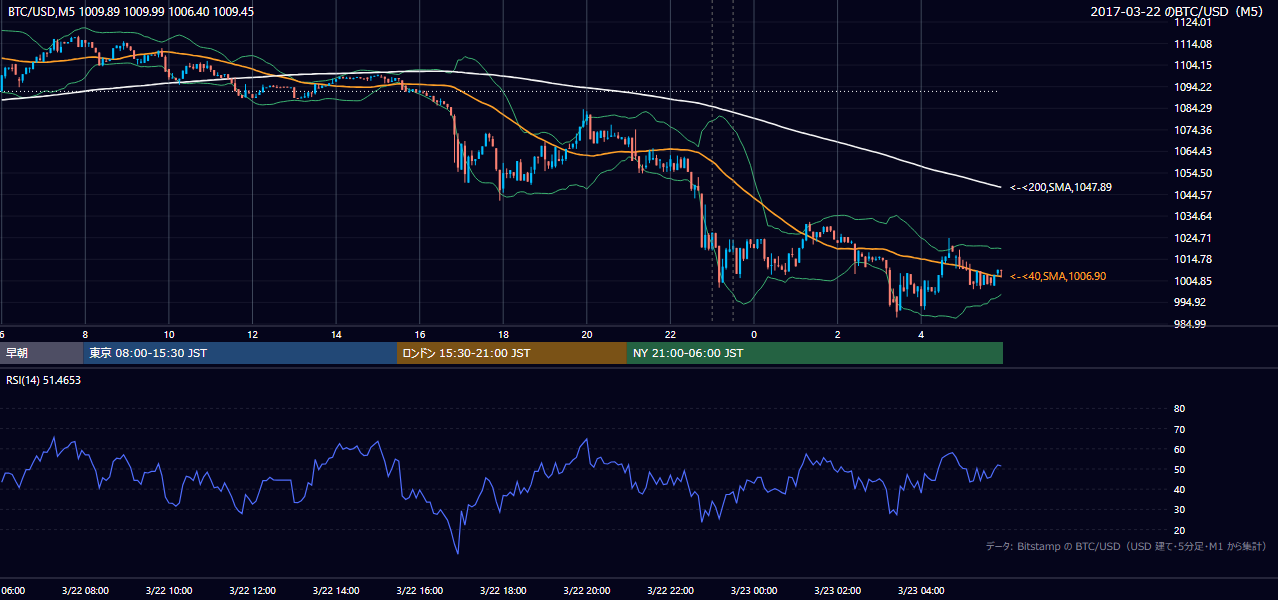The height and width of the screenshot is (600, 1278).
Task: Click price axis value 1094.22
Action: tap(1193, 87)
